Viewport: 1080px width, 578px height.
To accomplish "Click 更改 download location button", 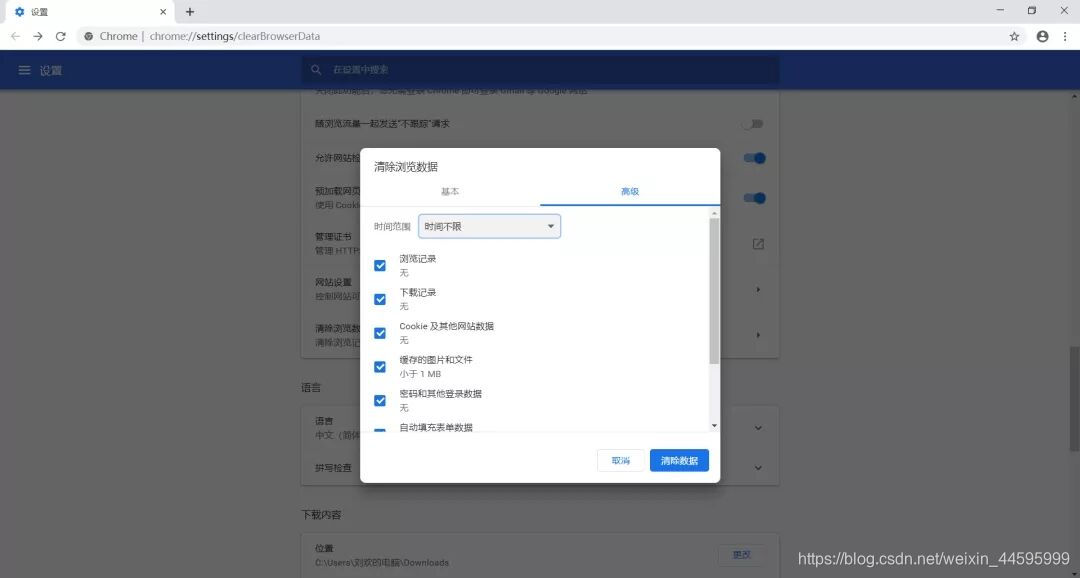I will pos(741,555).
